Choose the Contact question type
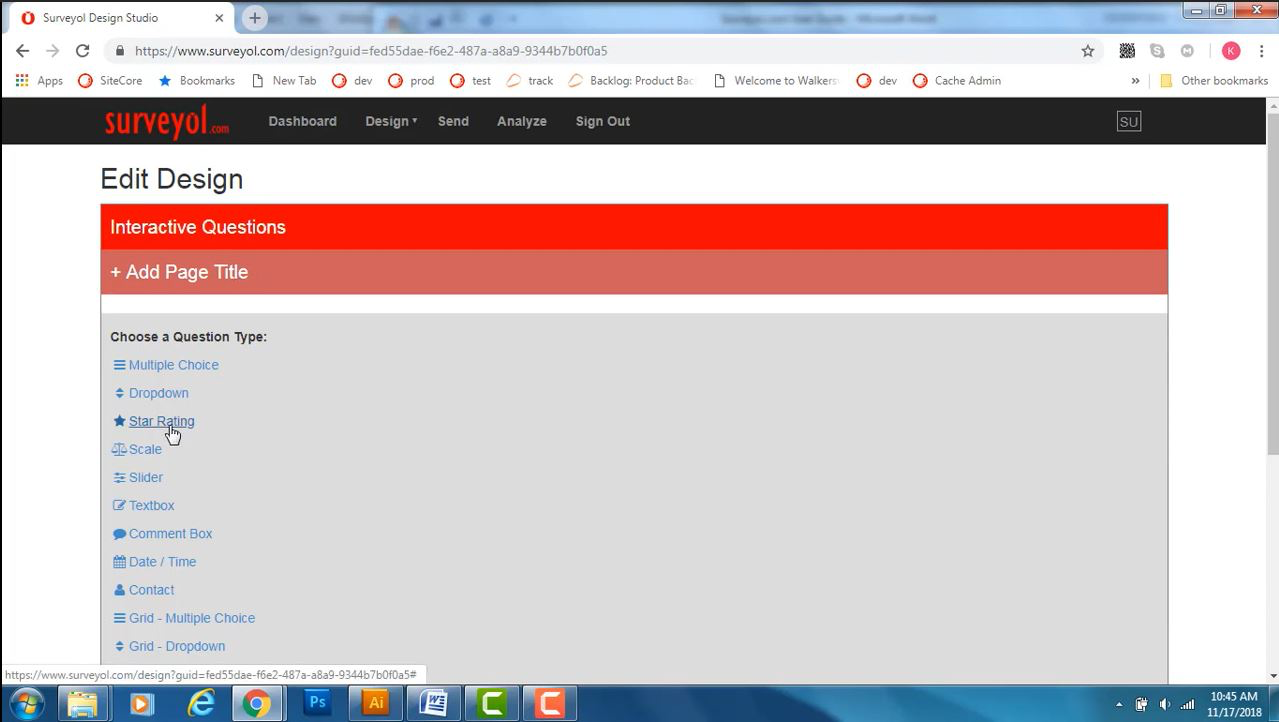Screen dimensions: 1279x722 pyautogui.click(x=151, y=590)
